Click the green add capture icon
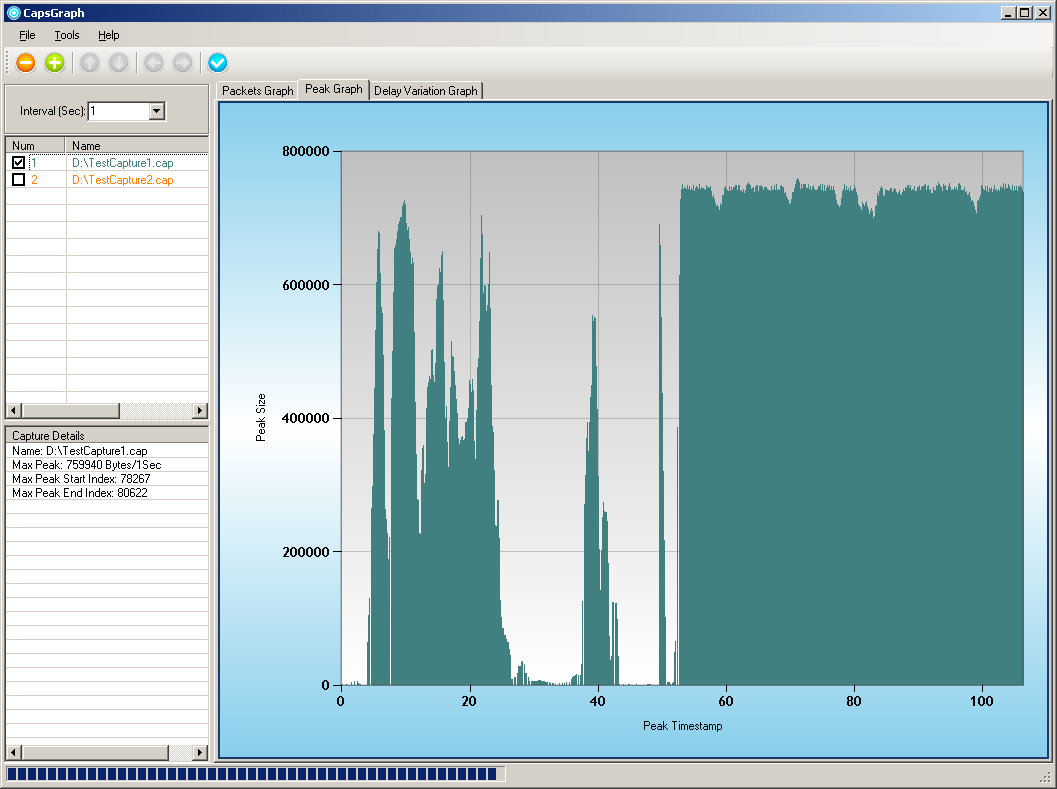This screenshot has height=789, width=1057. click(x=55, y=63)
